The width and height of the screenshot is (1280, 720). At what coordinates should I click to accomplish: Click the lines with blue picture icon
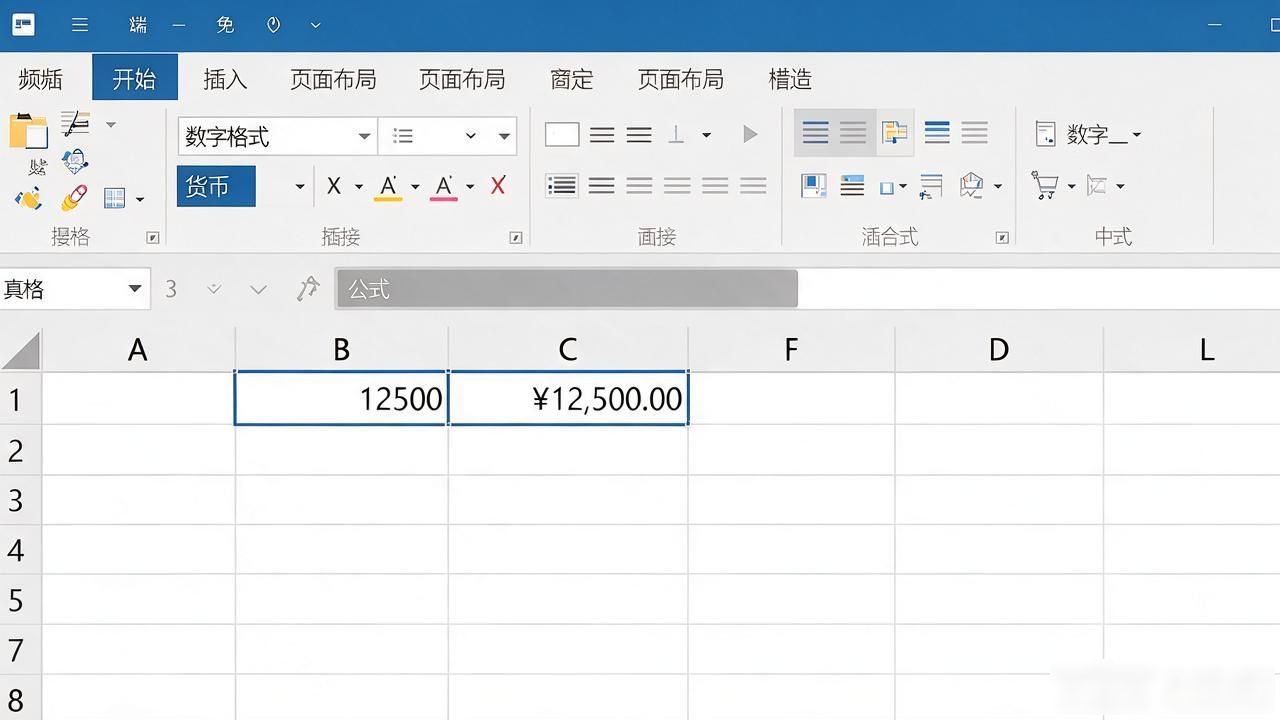[x=852, y=186]
